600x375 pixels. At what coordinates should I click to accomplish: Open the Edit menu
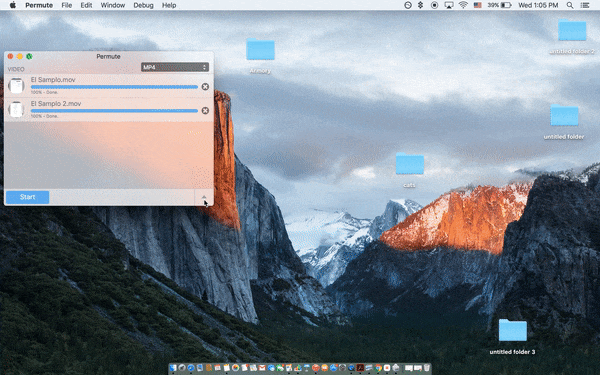pyautogui.click(x=86, y=5)
